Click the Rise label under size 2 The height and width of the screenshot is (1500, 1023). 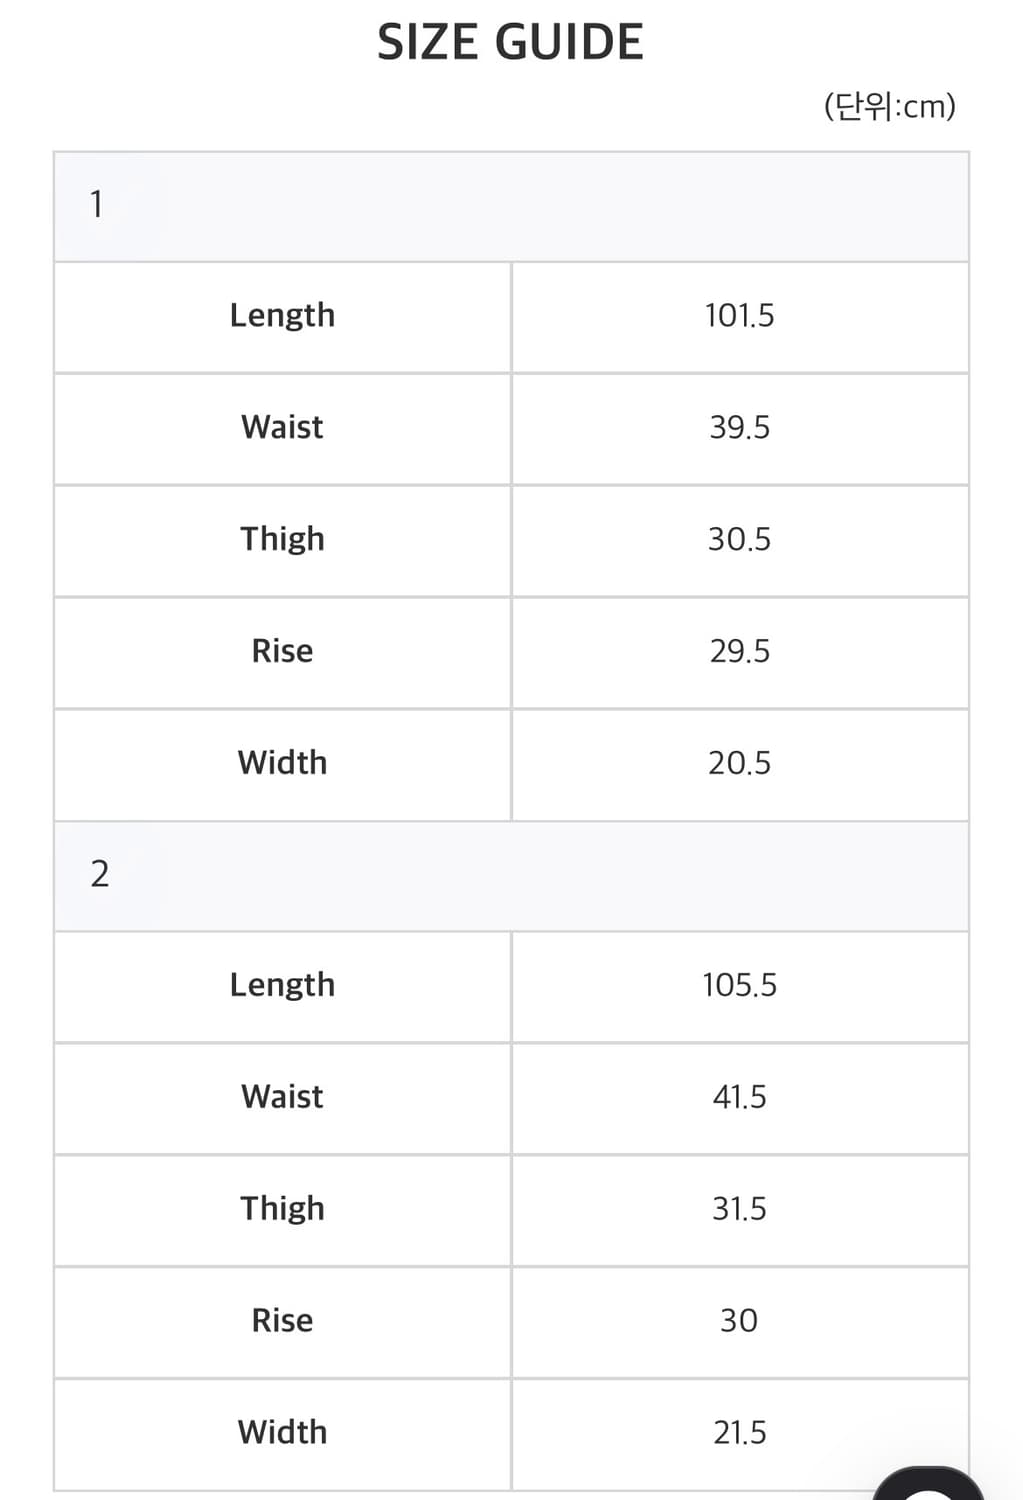(282, 1321)
